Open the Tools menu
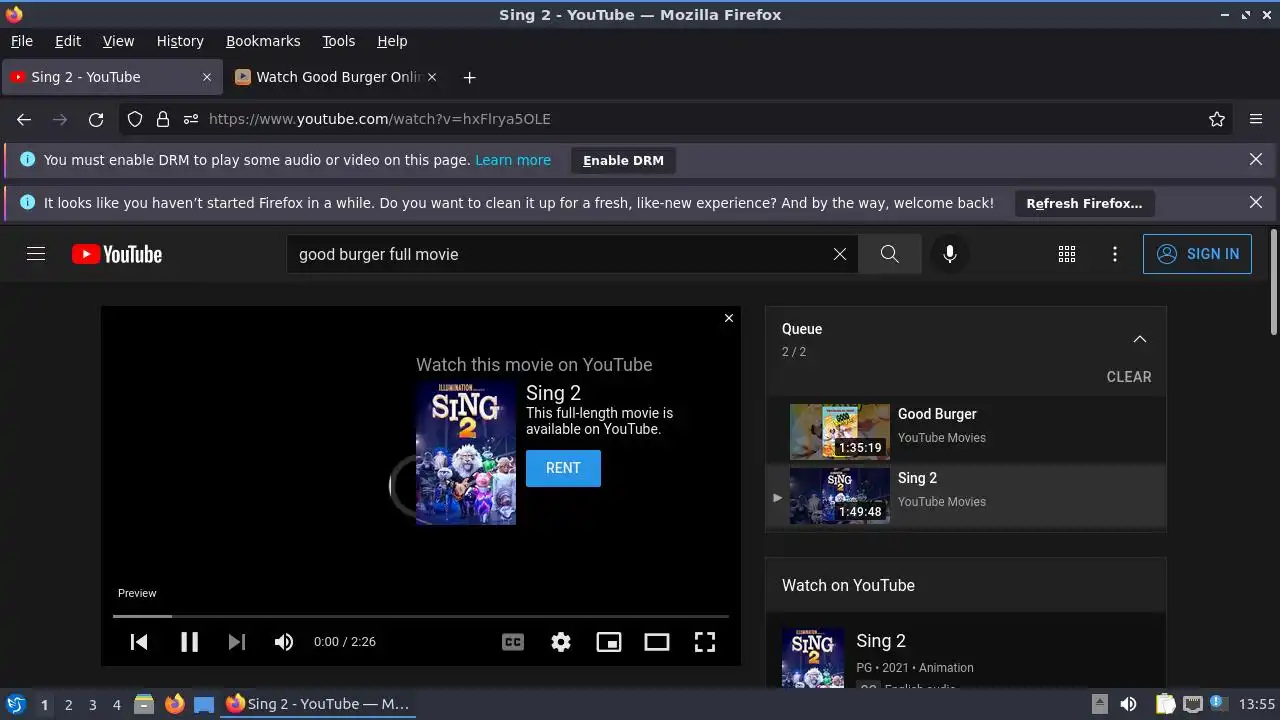This screenshot has width=1280, height=720. pyautogui.click(x=338, y=41)
